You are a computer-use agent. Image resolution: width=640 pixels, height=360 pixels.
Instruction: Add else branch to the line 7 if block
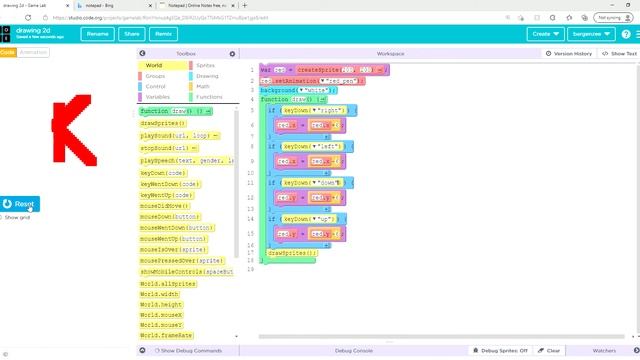click(x=327, y=137)
